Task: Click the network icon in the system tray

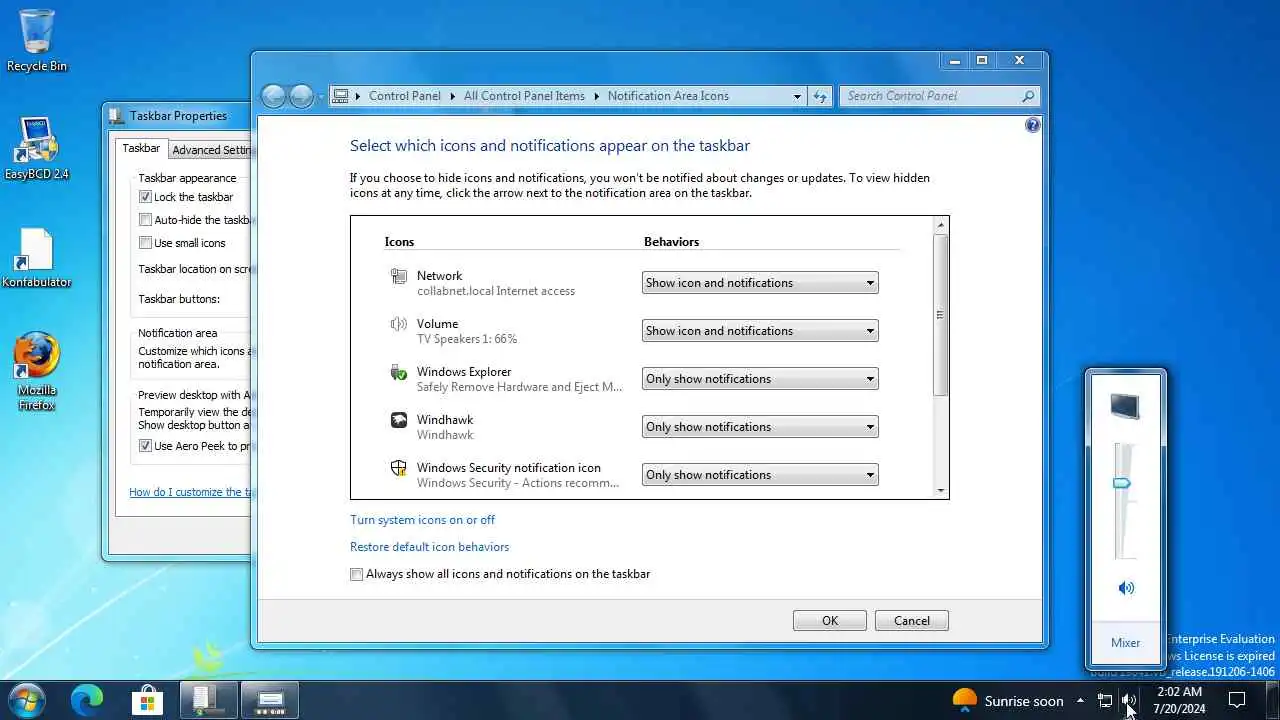Action: tap(1105, 701)
